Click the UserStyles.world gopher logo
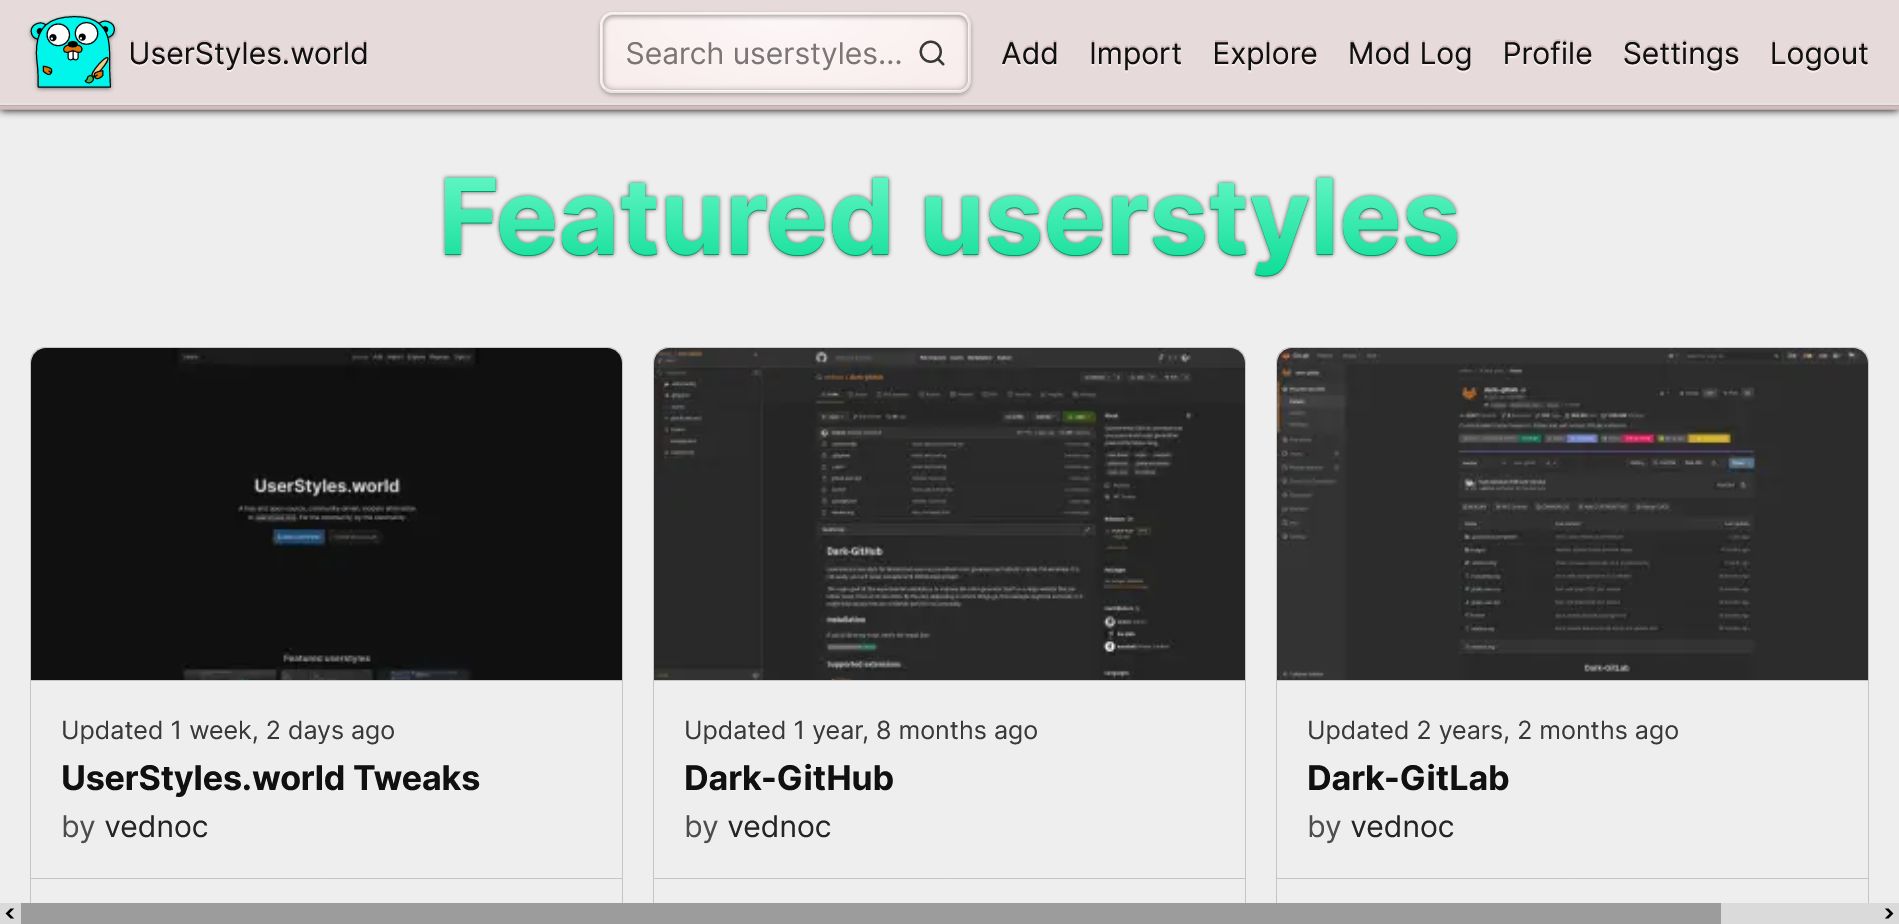This screenshot has width=1899, height=924. click(73, 52)
